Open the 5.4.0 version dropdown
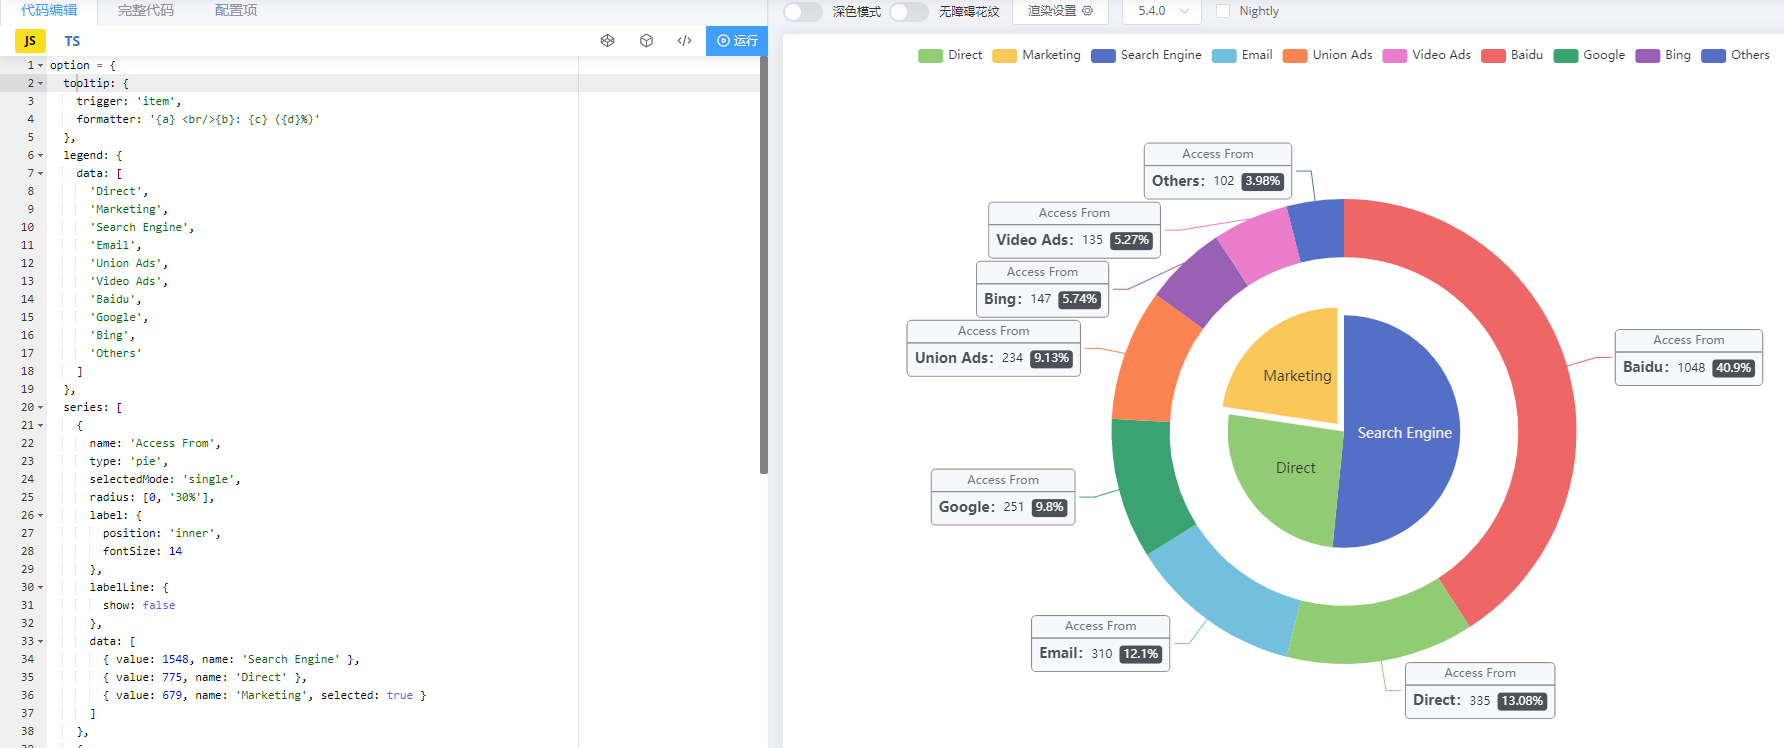Image resolution: width=1784 pixels, height=748 pixels. click(x=1163, y=11)
